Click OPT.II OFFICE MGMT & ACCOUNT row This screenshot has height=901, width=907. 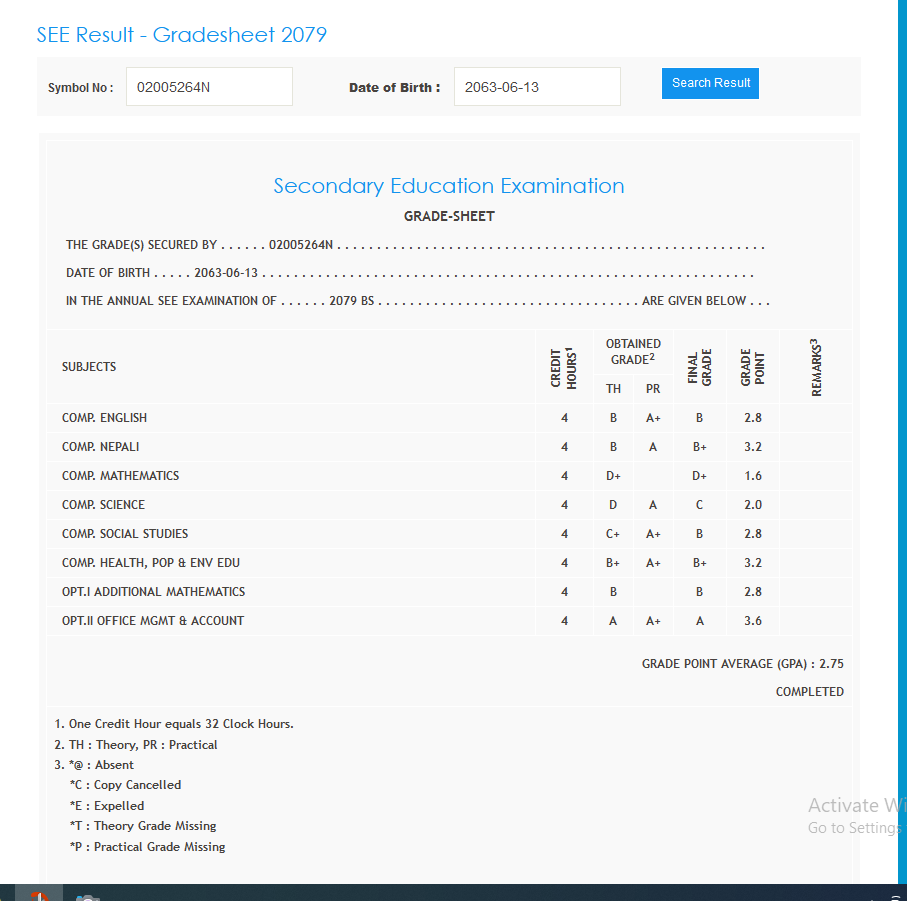click(153, 621)
